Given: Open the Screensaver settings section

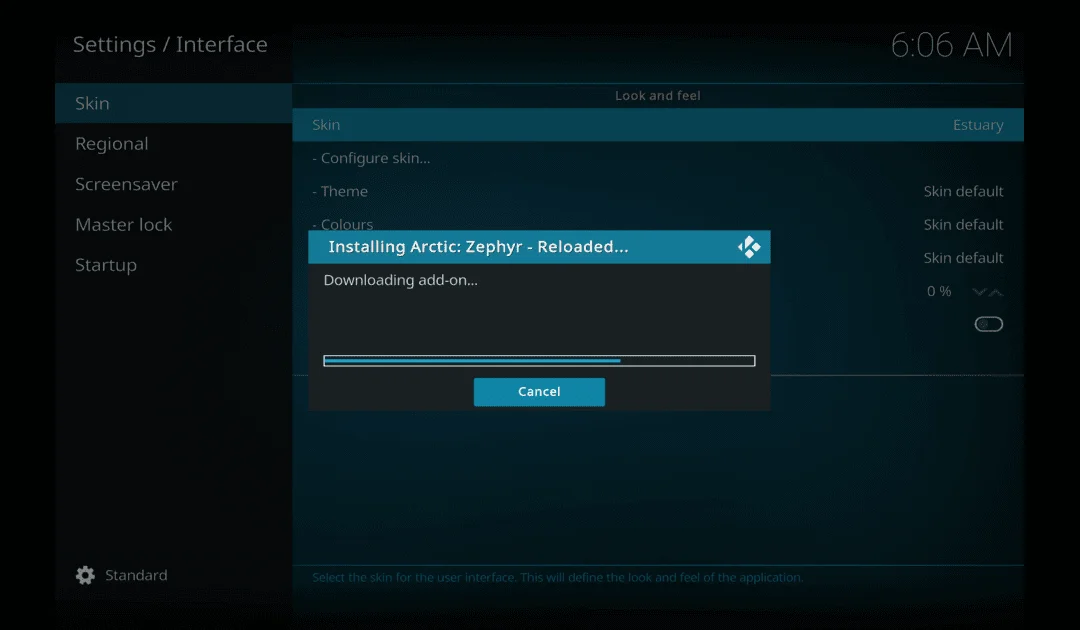Looking at the screenshot, I should pos(126,184).
